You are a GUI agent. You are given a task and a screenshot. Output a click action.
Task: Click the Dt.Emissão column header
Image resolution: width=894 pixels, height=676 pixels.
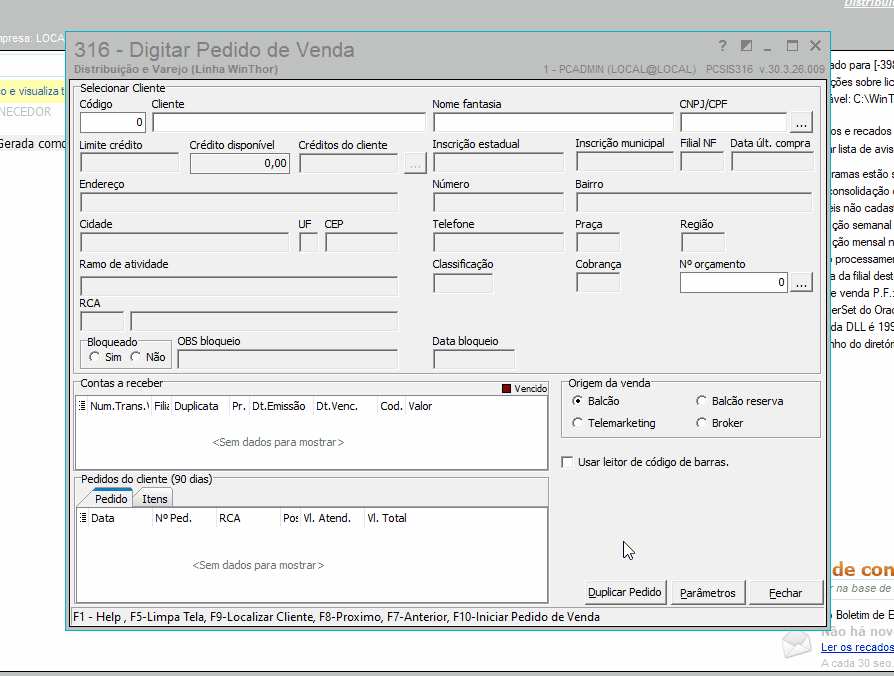click(279, 406)
